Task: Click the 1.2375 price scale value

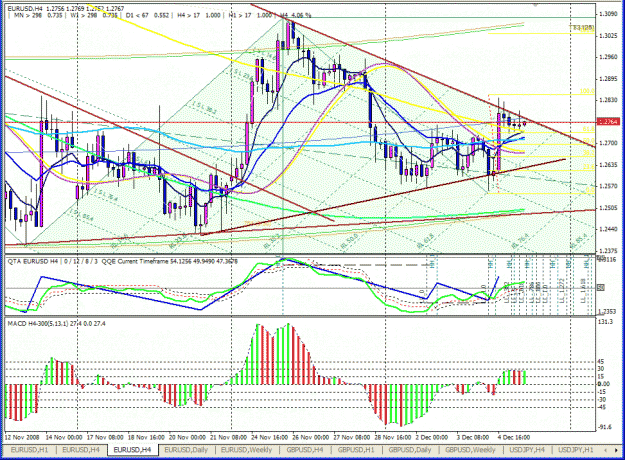Action: coord(608,251)
